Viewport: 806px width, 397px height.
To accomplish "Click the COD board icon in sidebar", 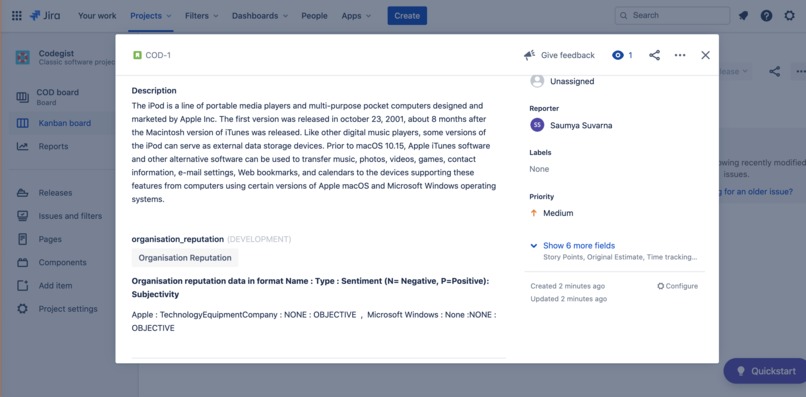I will pyautogui.click(x=23, y=97).
